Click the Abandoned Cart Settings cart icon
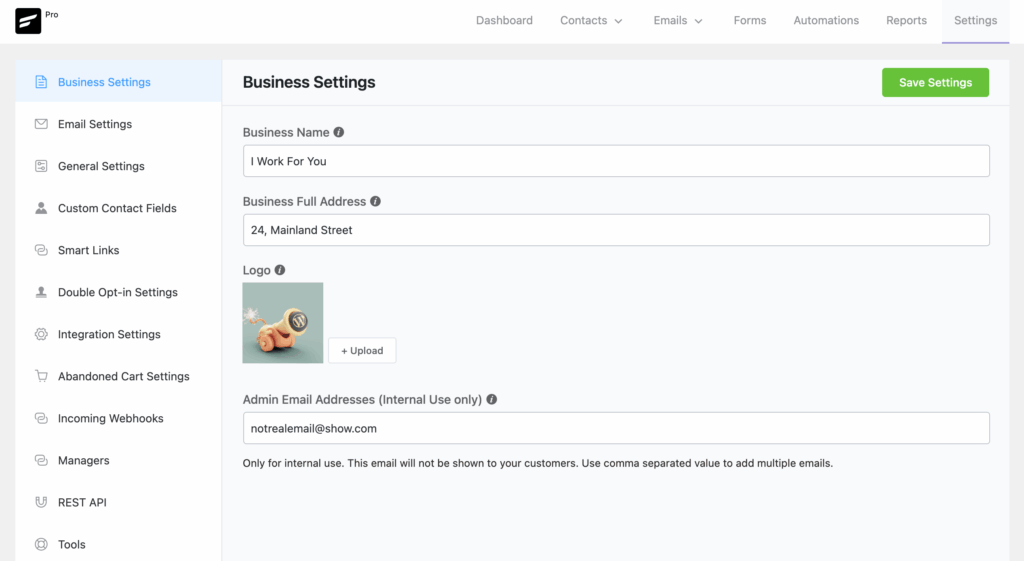Viewport: 1024px width, 561px height. point(41,376)
